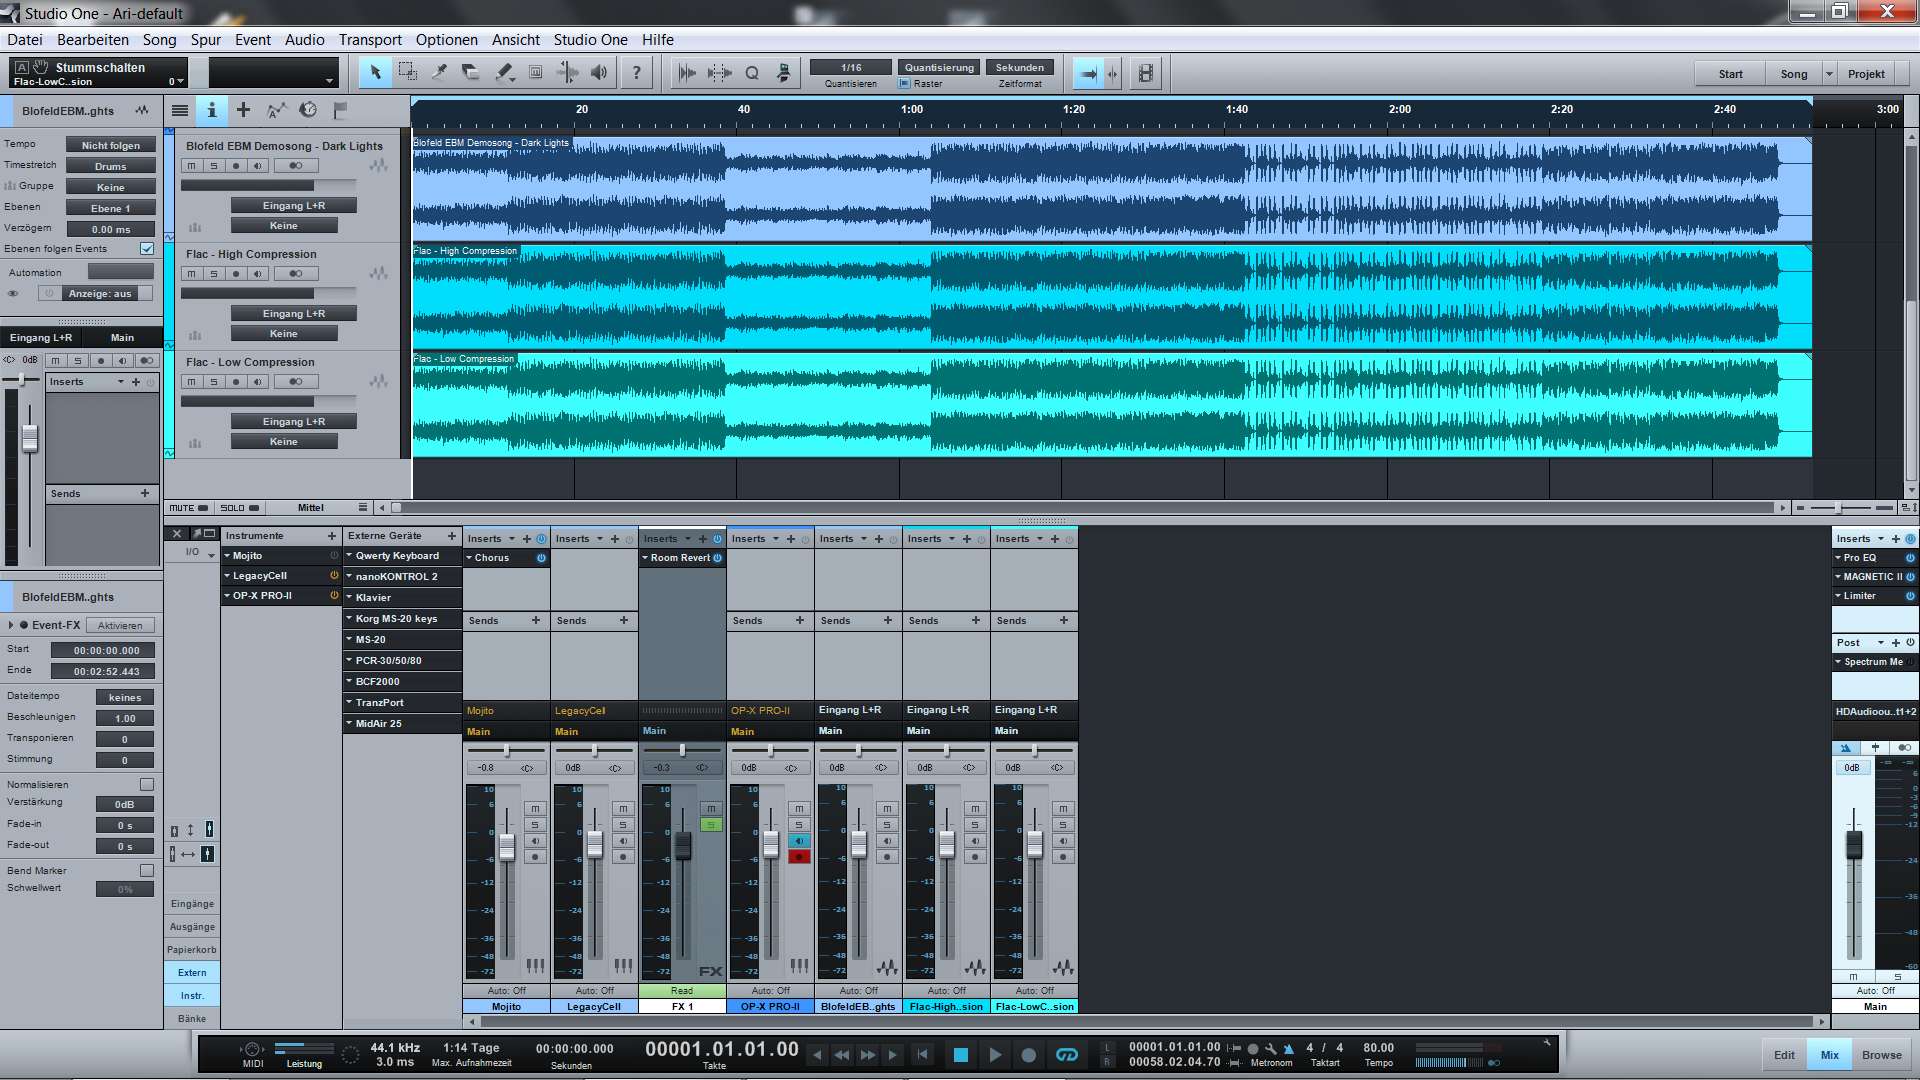Screen dimensions: 1920x1080
Task: Open the Papierkorb mixer section
Action: tap(192, 950)
